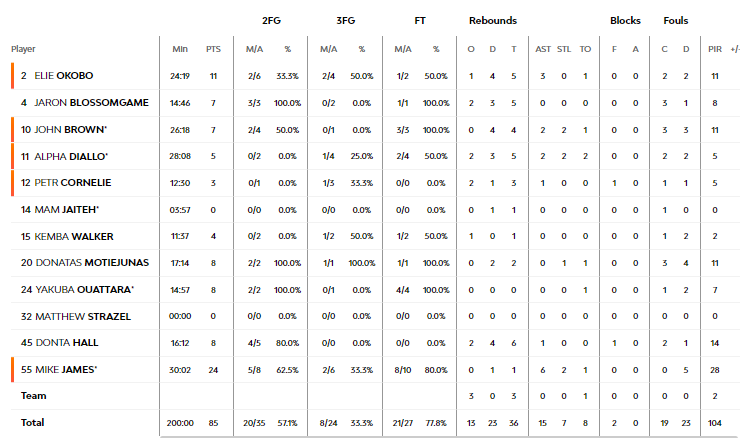Select the Fouls group header
740x438 pixels.
676,20
